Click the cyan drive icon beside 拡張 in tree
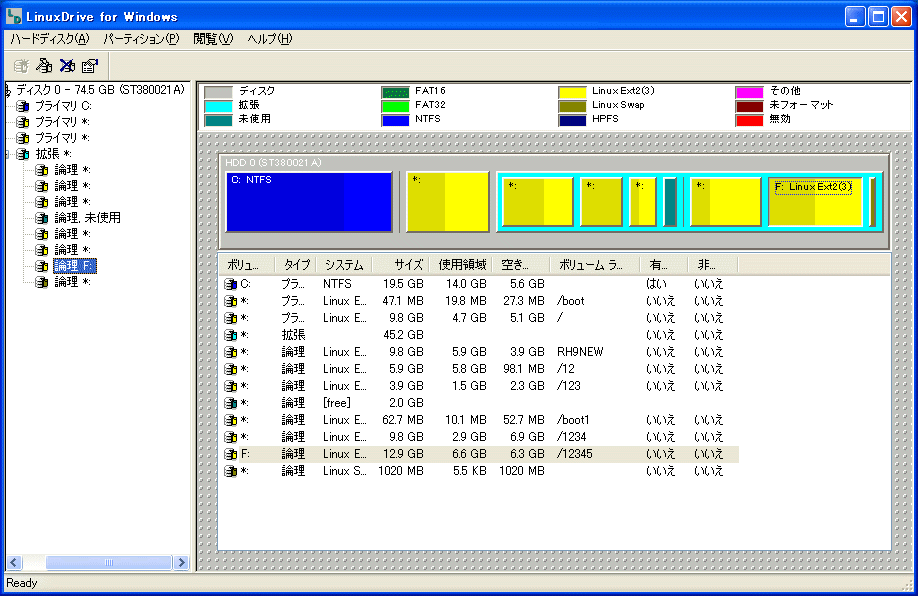918x596 pixels. (x=23, y=154)
